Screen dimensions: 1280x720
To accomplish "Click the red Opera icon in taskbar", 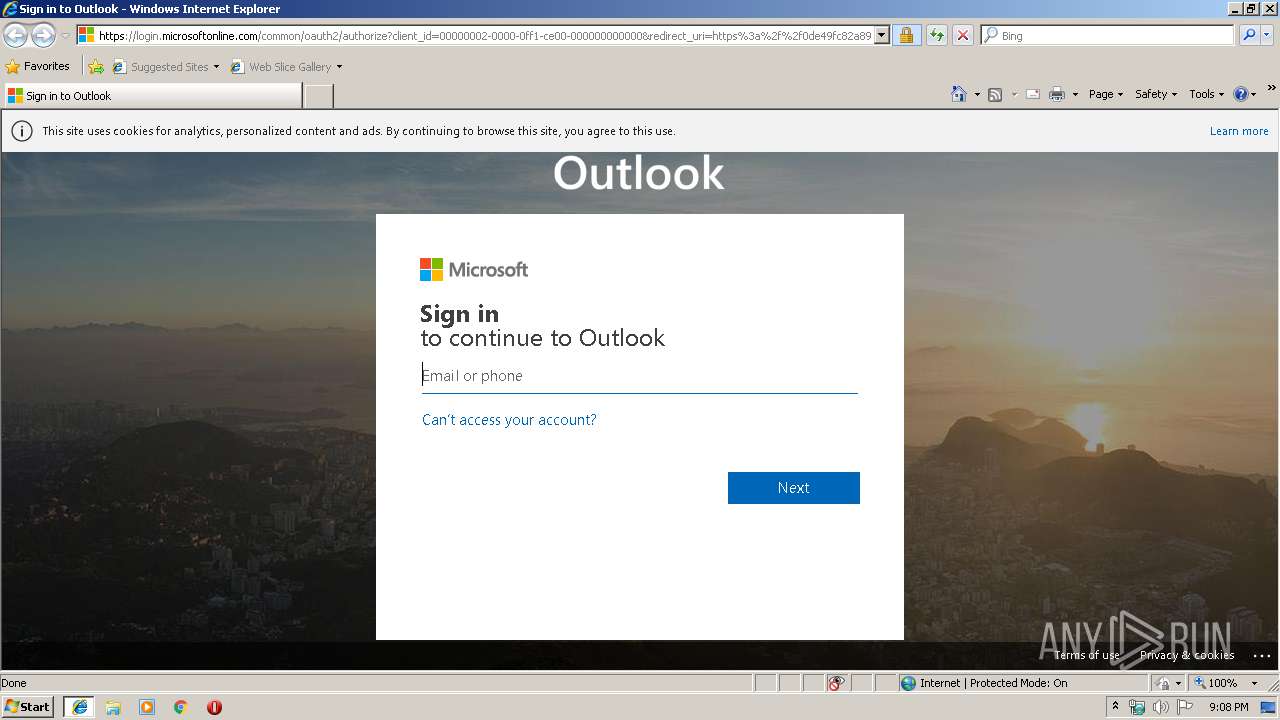I will (214, 707).
